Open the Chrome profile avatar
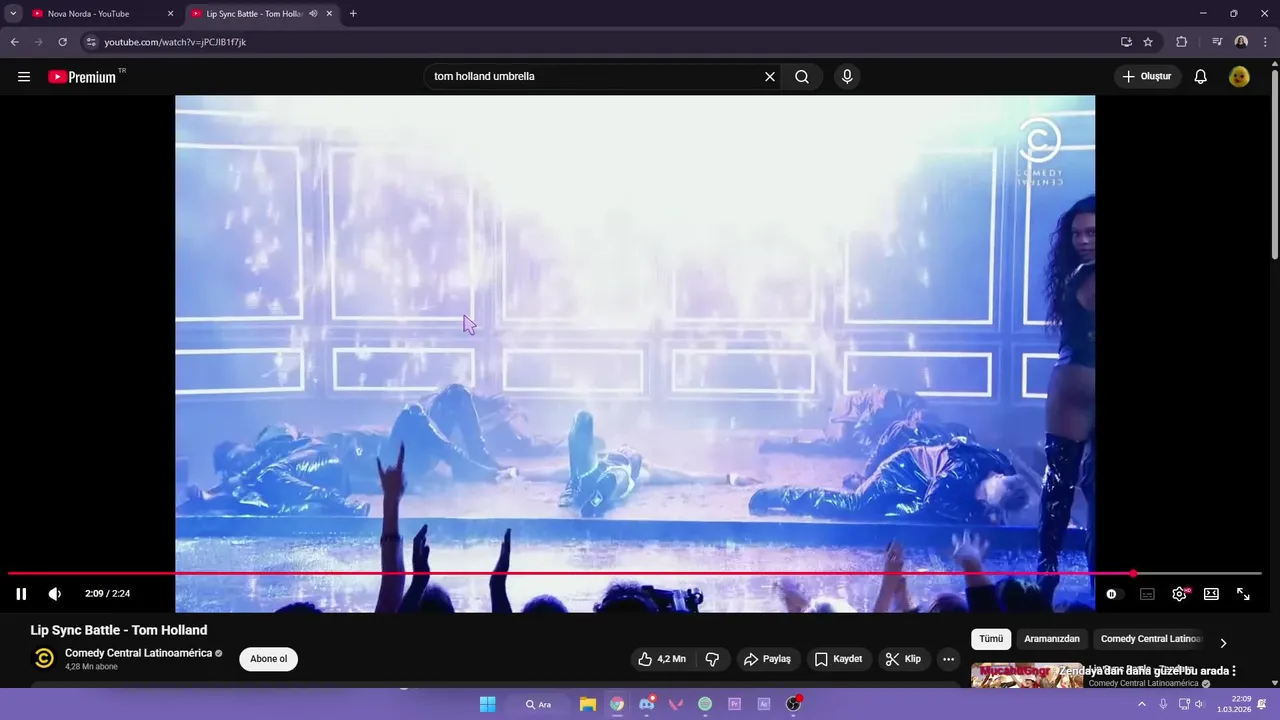The image size is (1280, 720). pos(1241,42)
